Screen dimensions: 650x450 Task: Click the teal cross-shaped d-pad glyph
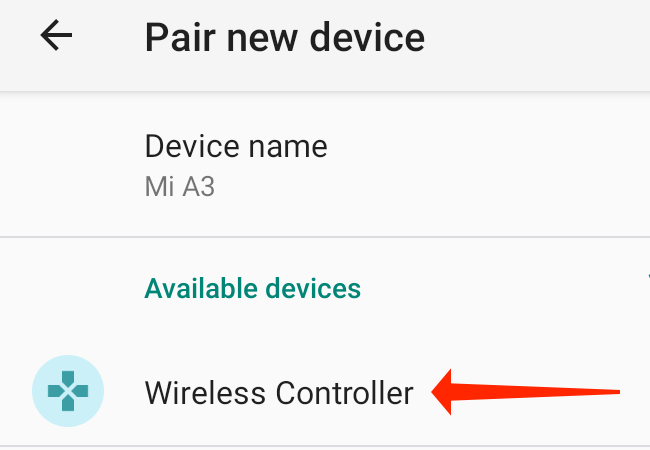point(68,391)
